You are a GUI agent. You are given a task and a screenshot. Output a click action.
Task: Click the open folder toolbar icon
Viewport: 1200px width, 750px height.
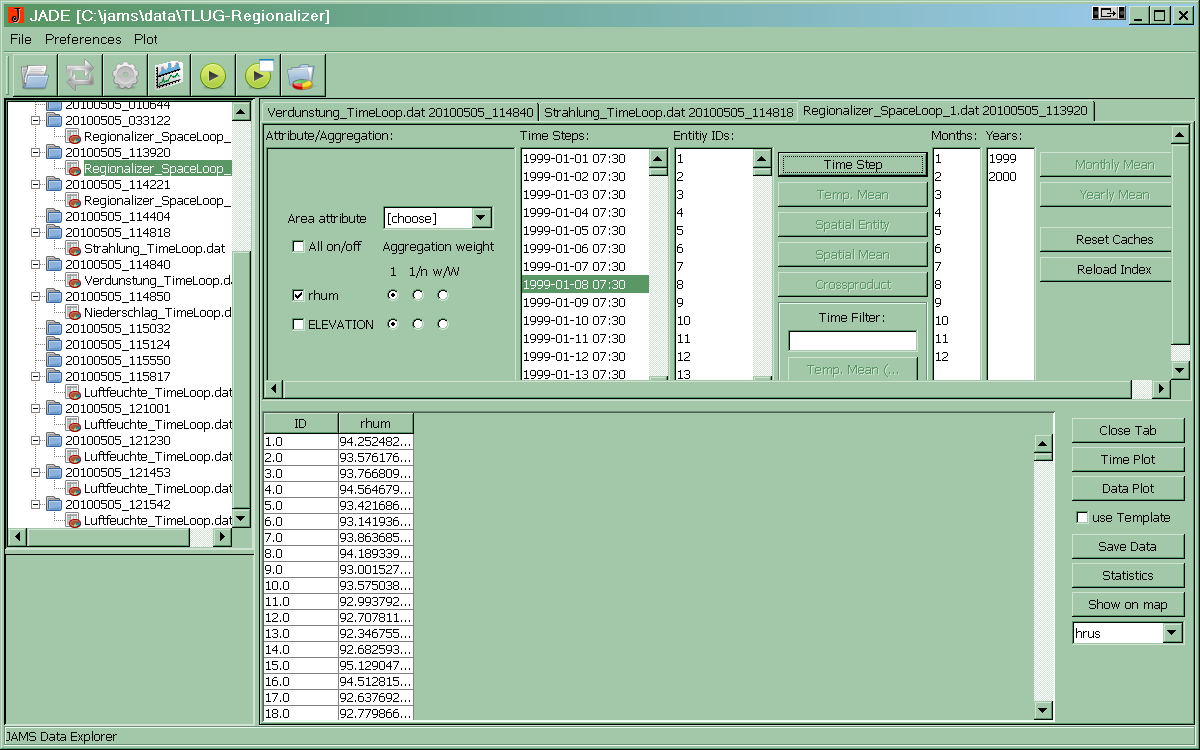[x=35, y=75]
